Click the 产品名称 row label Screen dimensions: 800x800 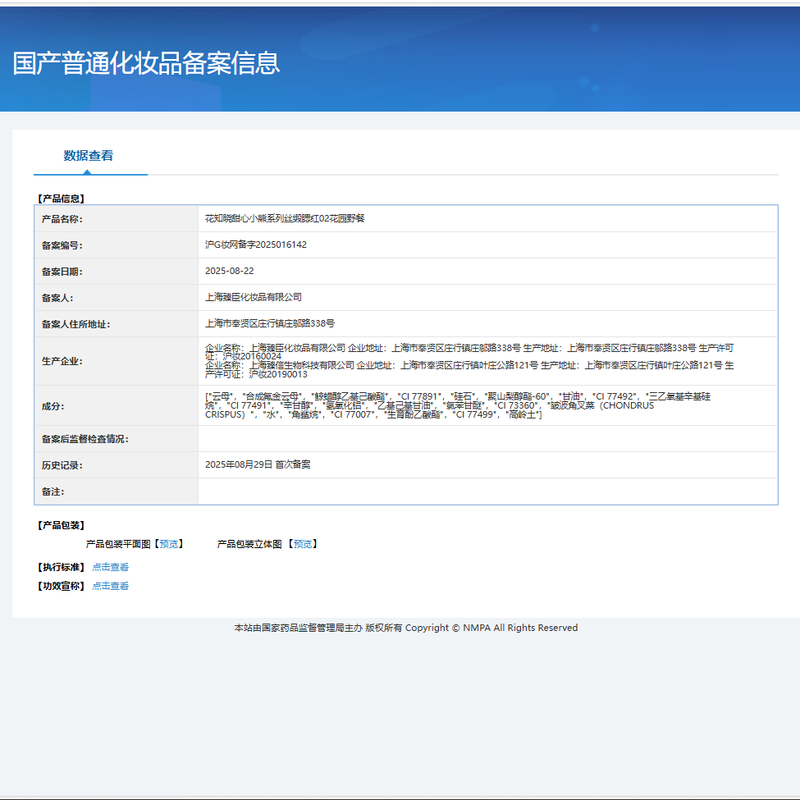61,219
